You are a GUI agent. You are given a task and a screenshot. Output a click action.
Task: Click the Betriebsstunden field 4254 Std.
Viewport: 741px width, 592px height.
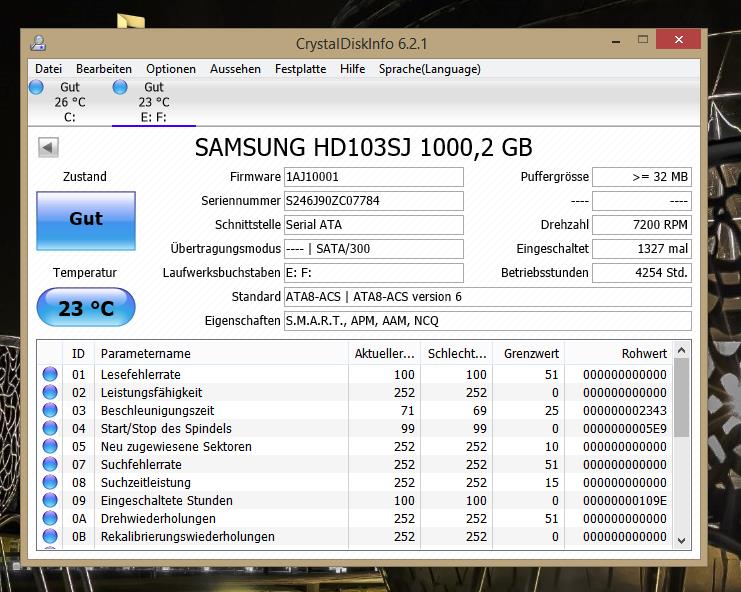tap(642, 273)
